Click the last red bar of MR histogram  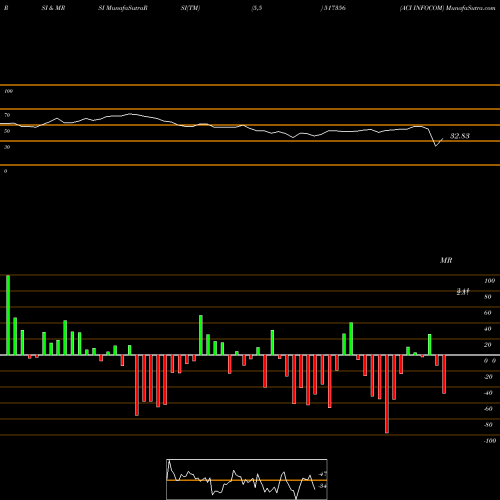click(444, 374)
